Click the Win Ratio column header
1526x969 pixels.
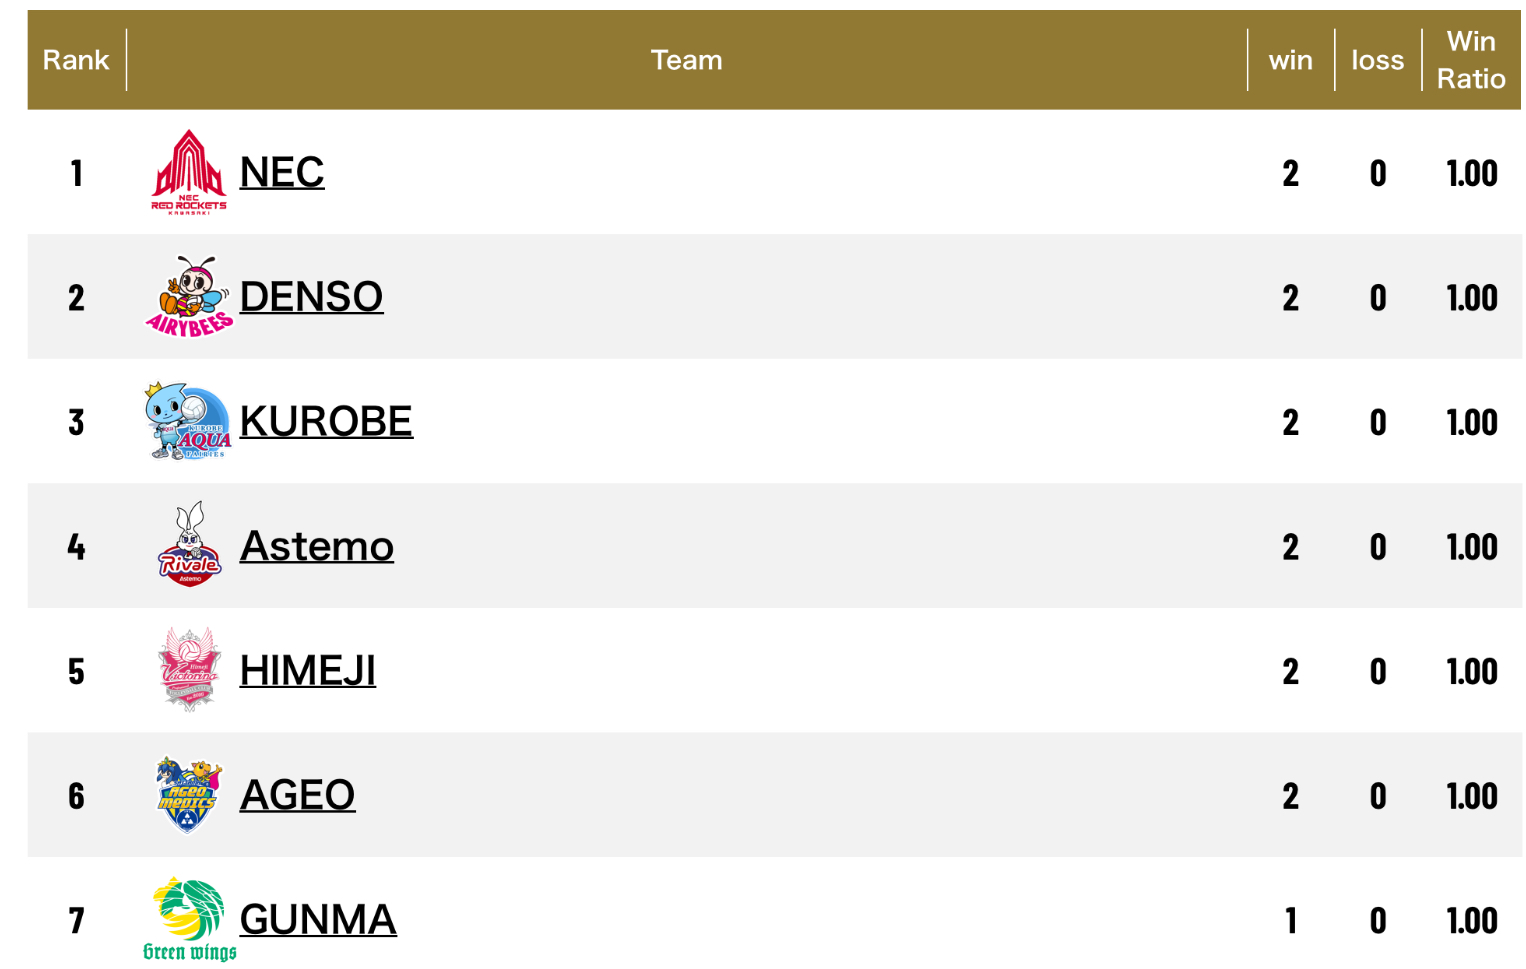click(x=1471, y=60)
